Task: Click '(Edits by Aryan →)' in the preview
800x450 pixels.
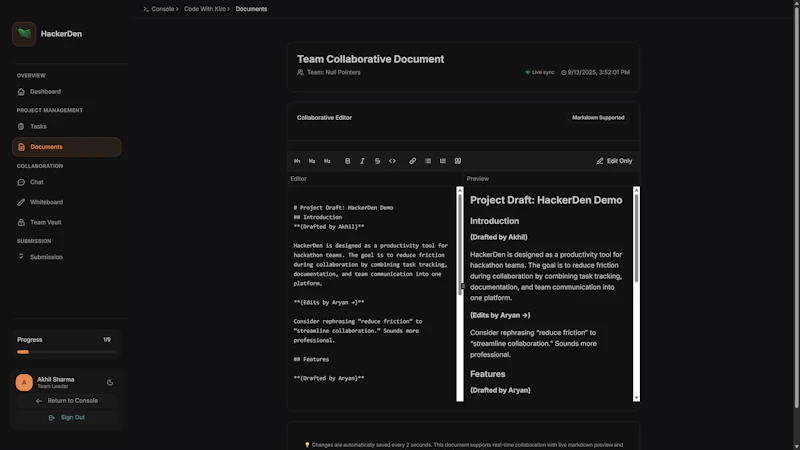Action: (500, 316)
